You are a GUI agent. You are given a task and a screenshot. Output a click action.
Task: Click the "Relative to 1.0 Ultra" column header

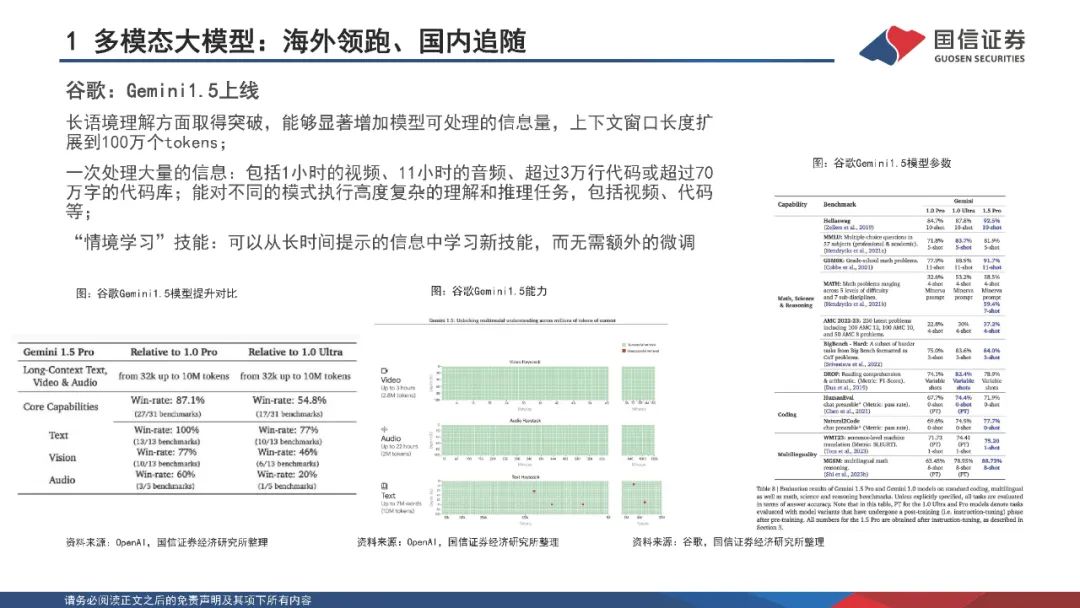click(x=295, y=352)
